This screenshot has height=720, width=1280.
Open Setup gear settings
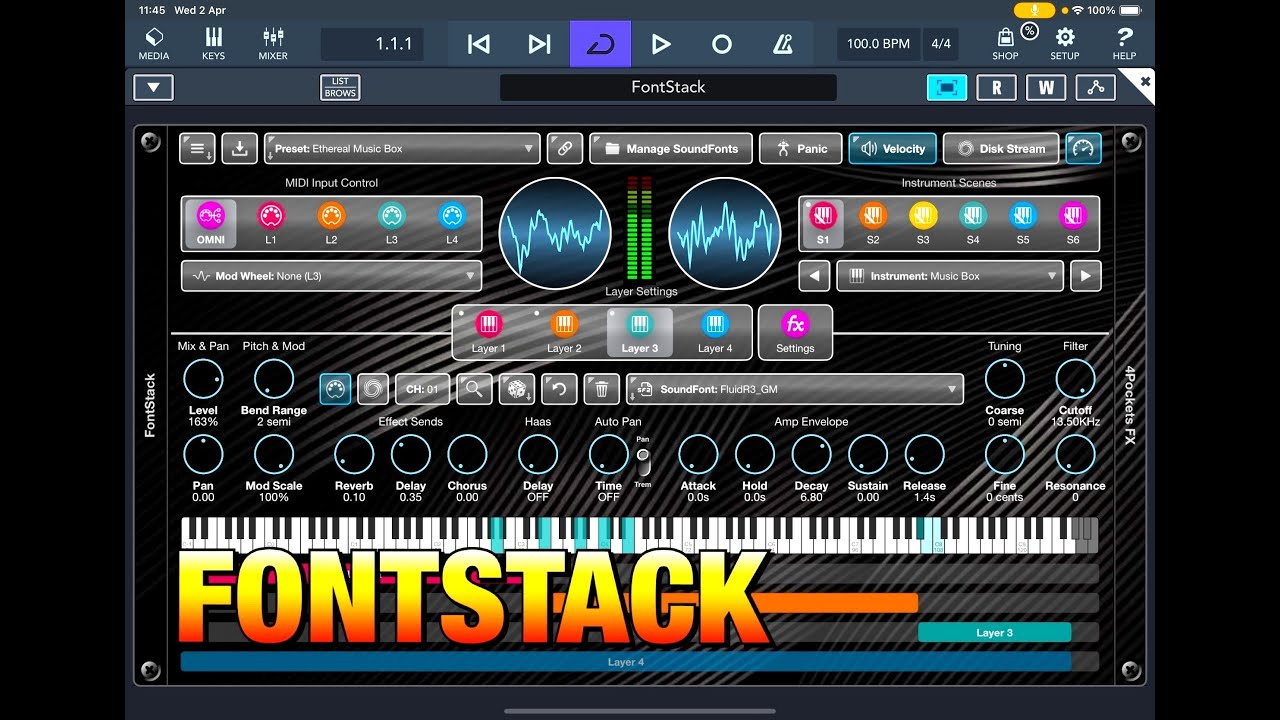click(1065, 44)
